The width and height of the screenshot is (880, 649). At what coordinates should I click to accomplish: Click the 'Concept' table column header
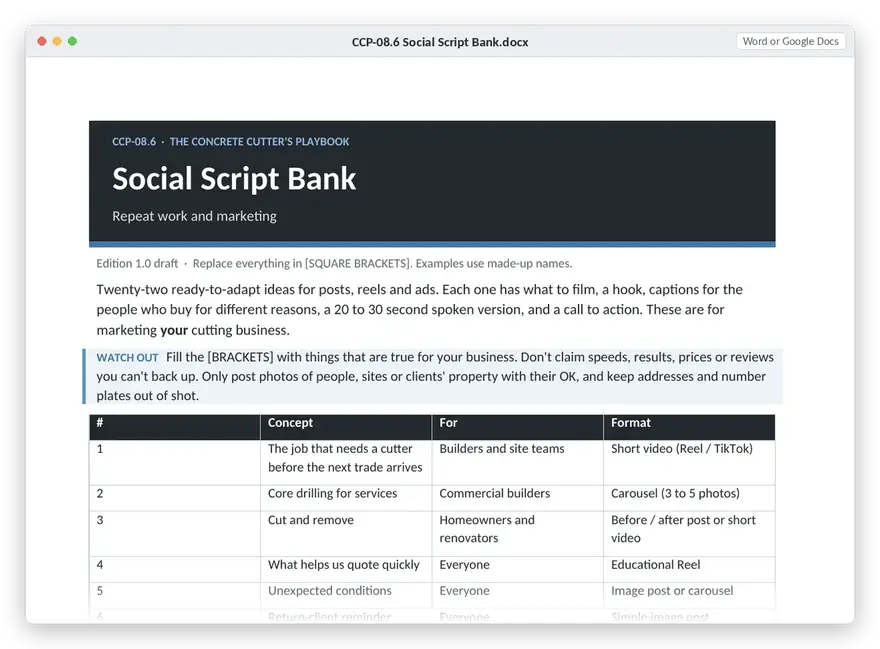click(346, 427)
